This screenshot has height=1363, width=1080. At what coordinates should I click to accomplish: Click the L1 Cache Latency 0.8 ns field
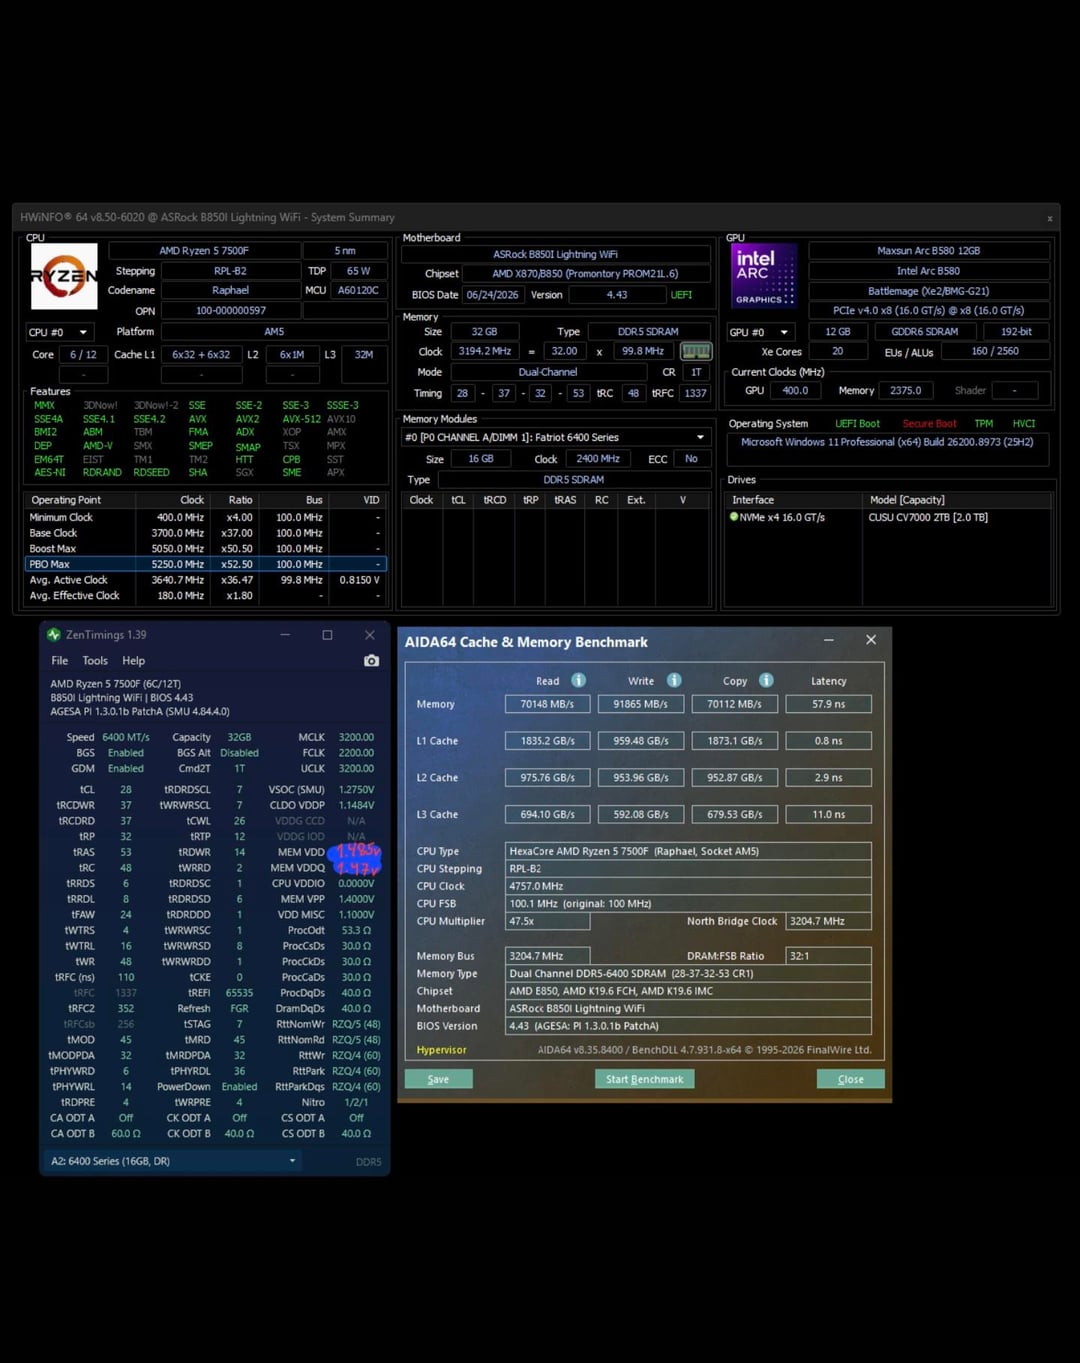click(x=828, y=741)
